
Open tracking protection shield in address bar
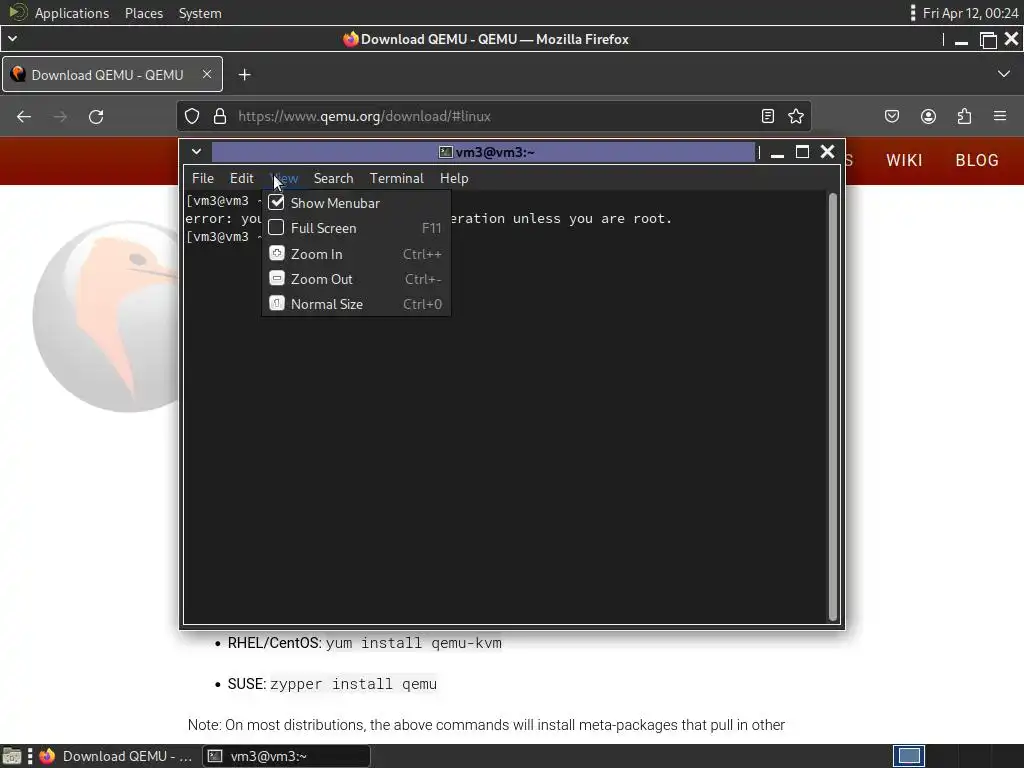point(191,116)
